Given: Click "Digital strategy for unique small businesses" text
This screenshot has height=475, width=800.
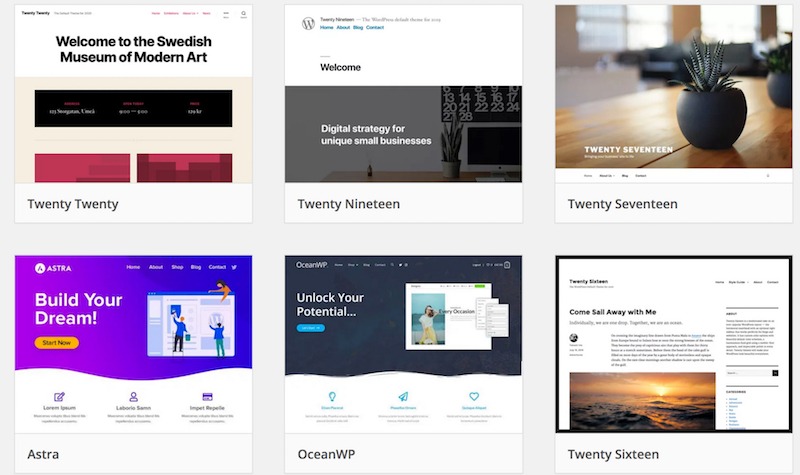Looking at the screenshot, I should pyautogui.click(x=376, y=135).
